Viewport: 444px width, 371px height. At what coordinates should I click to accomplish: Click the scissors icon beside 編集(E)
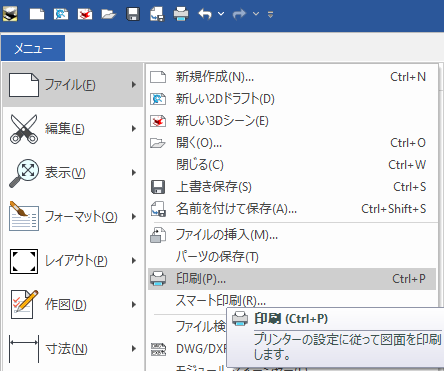(24, 129)
